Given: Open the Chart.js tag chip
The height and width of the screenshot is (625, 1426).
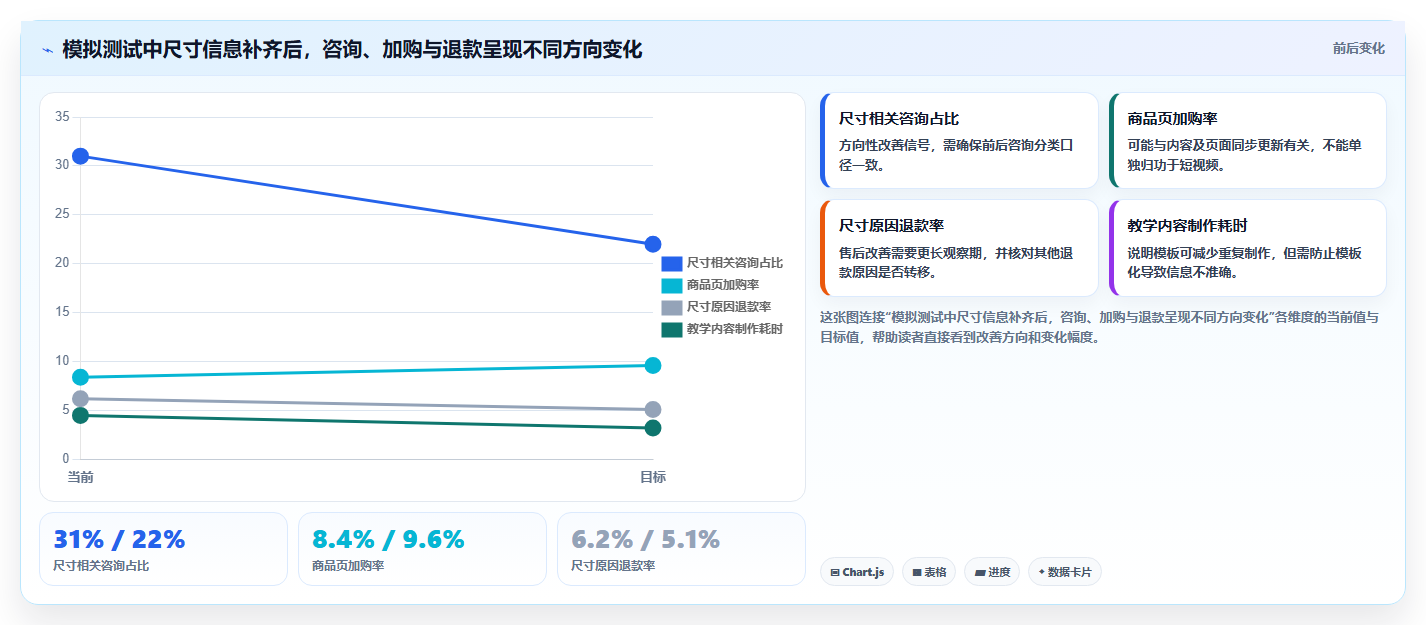Looking at the screenshot, I should pyautogui.click(x=857, y=572).
